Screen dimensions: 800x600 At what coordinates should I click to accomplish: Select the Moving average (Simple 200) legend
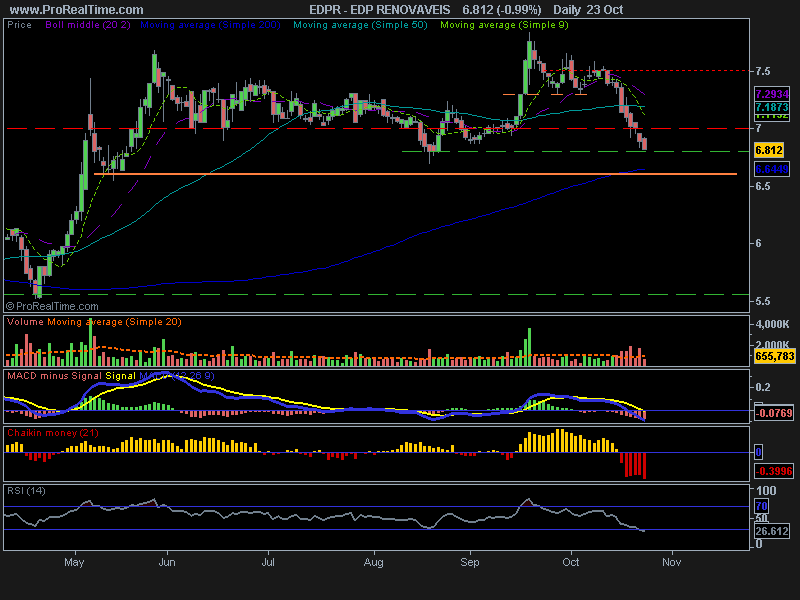click(x=210, y=25)
